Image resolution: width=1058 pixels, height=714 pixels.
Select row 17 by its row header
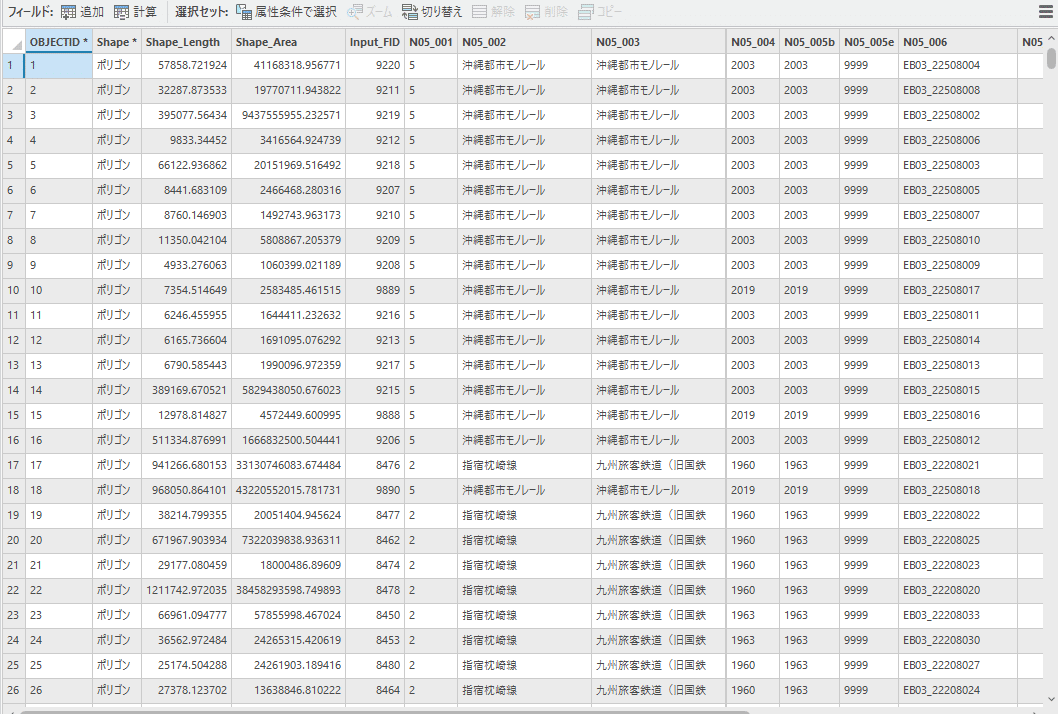[13, 465]
